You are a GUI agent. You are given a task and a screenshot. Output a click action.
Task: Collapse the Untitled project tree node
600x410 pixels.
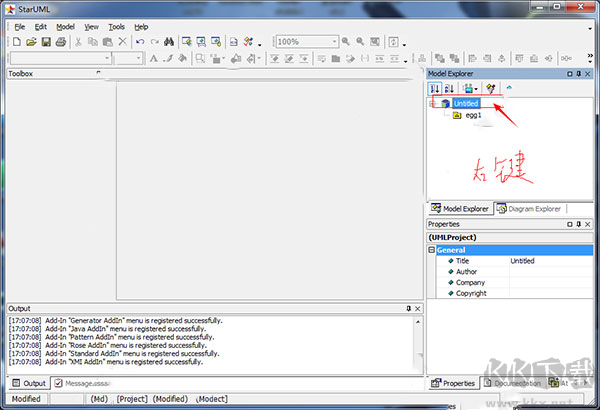pos(433,103)
